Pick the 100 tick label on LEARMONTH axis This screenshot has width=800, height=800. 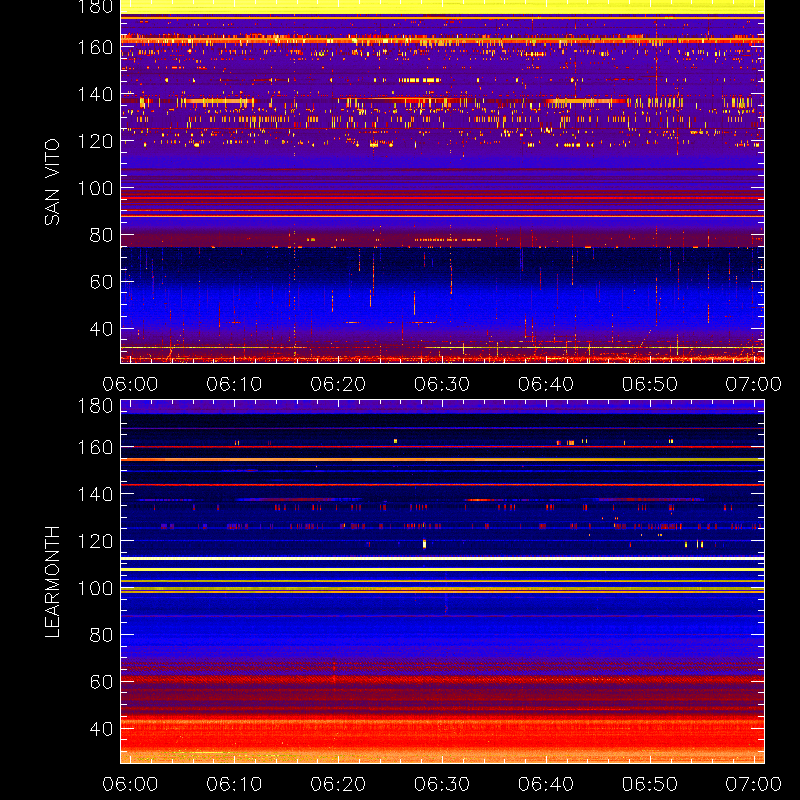point(95,588)
